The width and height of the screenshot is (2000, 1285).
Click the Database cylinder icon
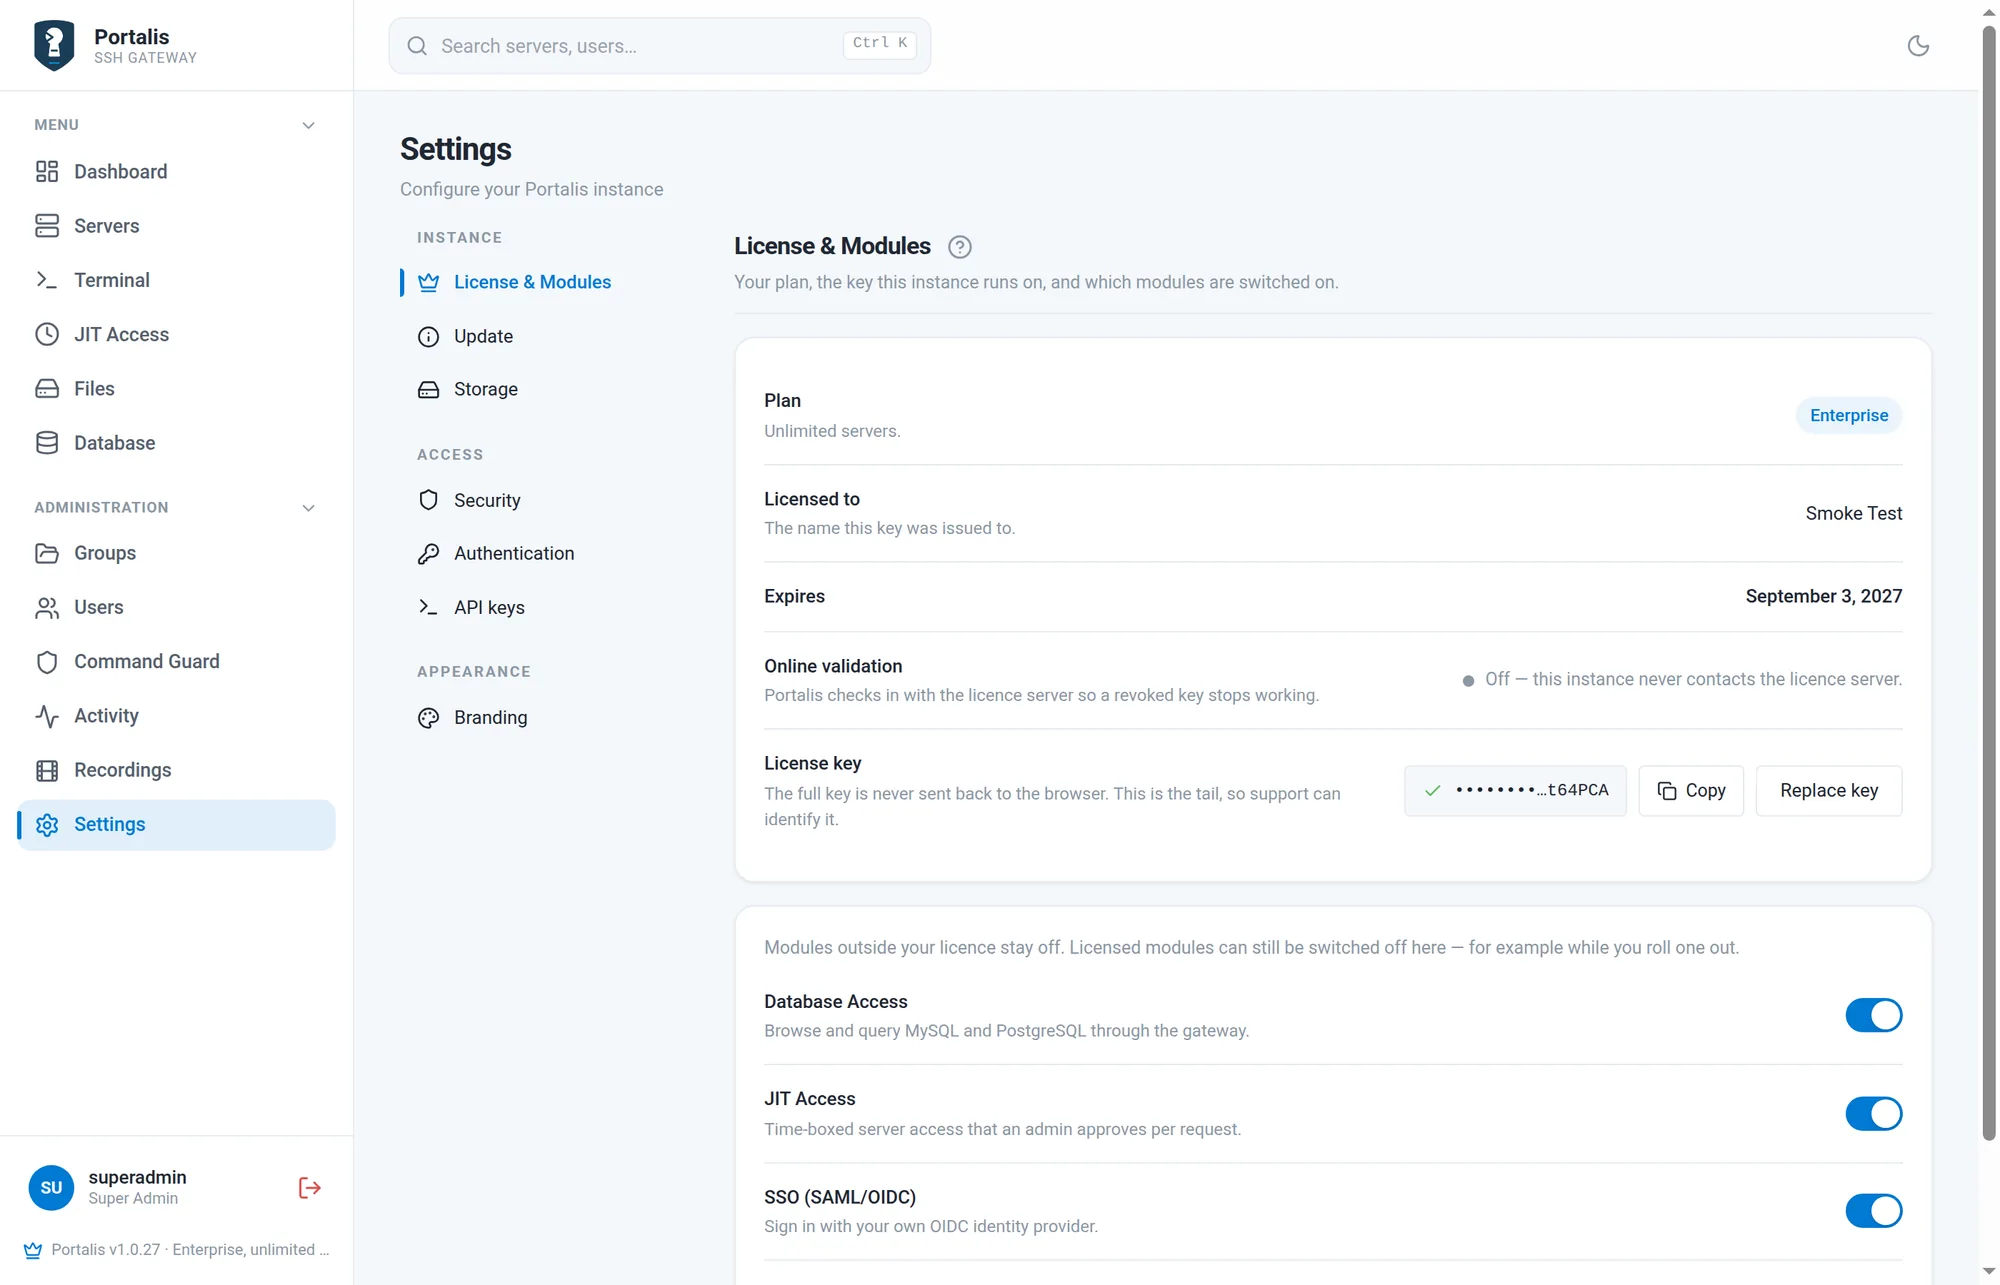point(47,443)
